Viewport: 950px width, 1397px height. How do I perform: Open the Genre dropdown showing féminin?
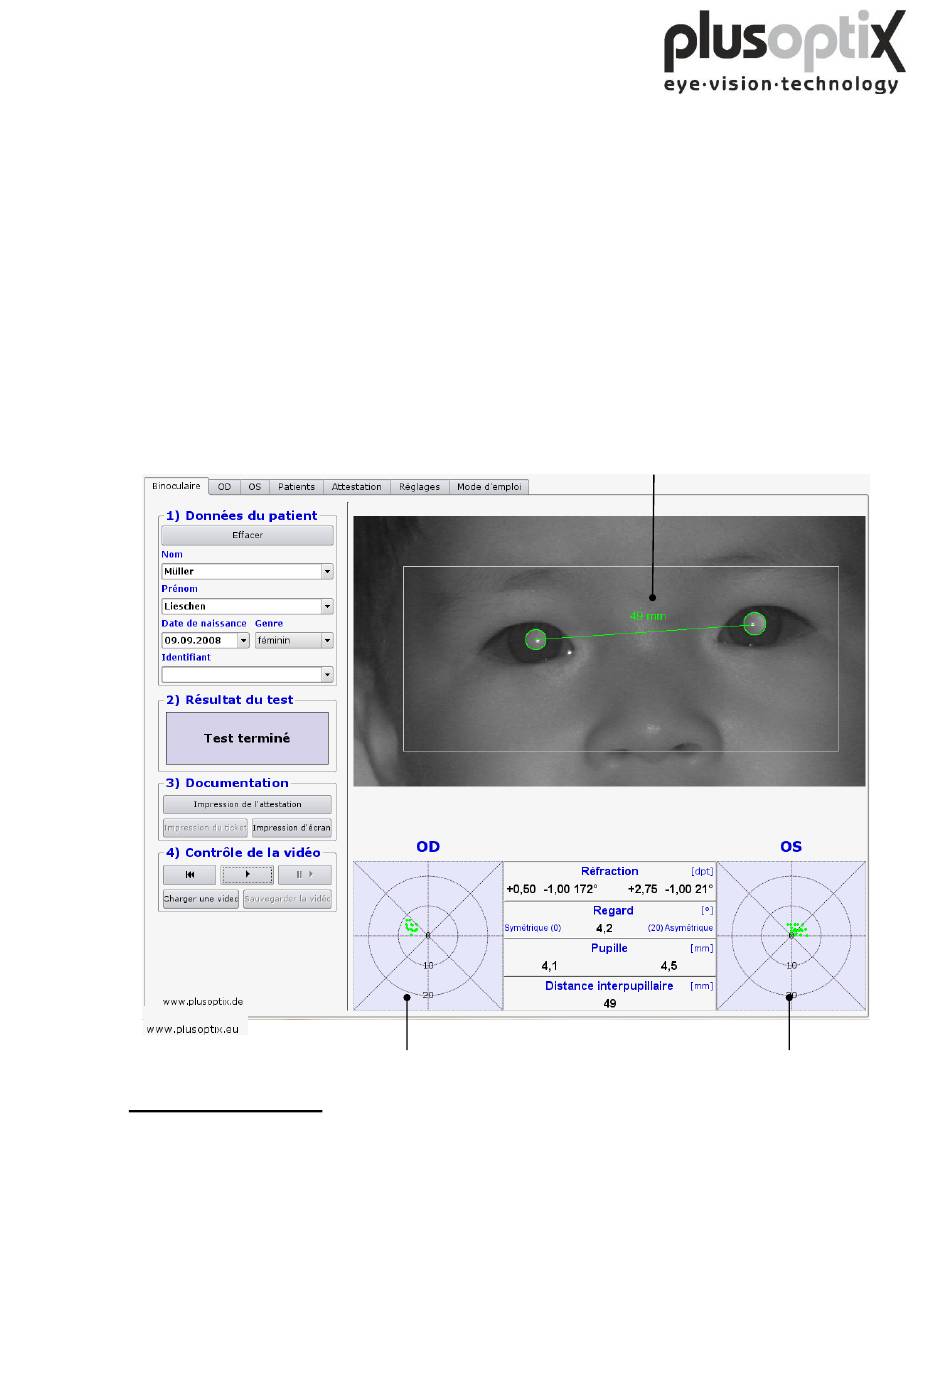pos(294,640)
